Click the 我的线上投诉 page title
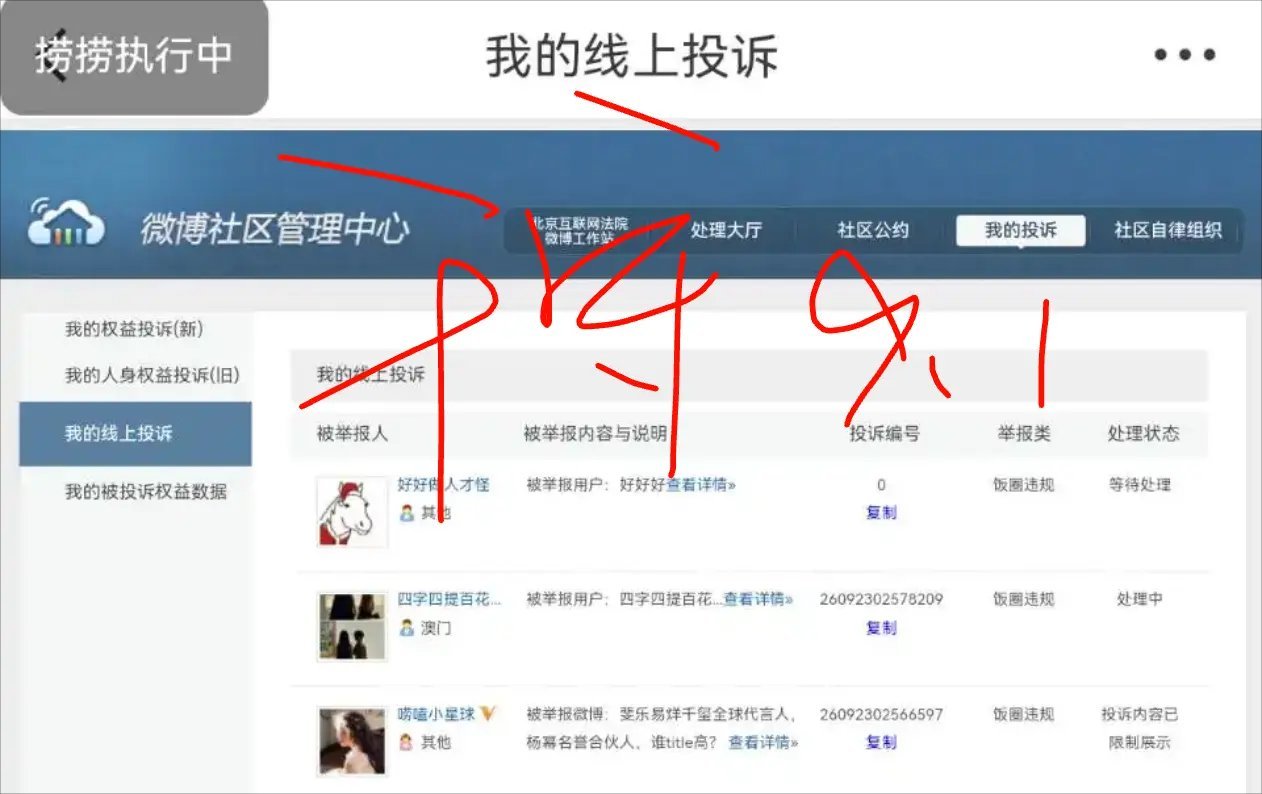 pos(631,56)
